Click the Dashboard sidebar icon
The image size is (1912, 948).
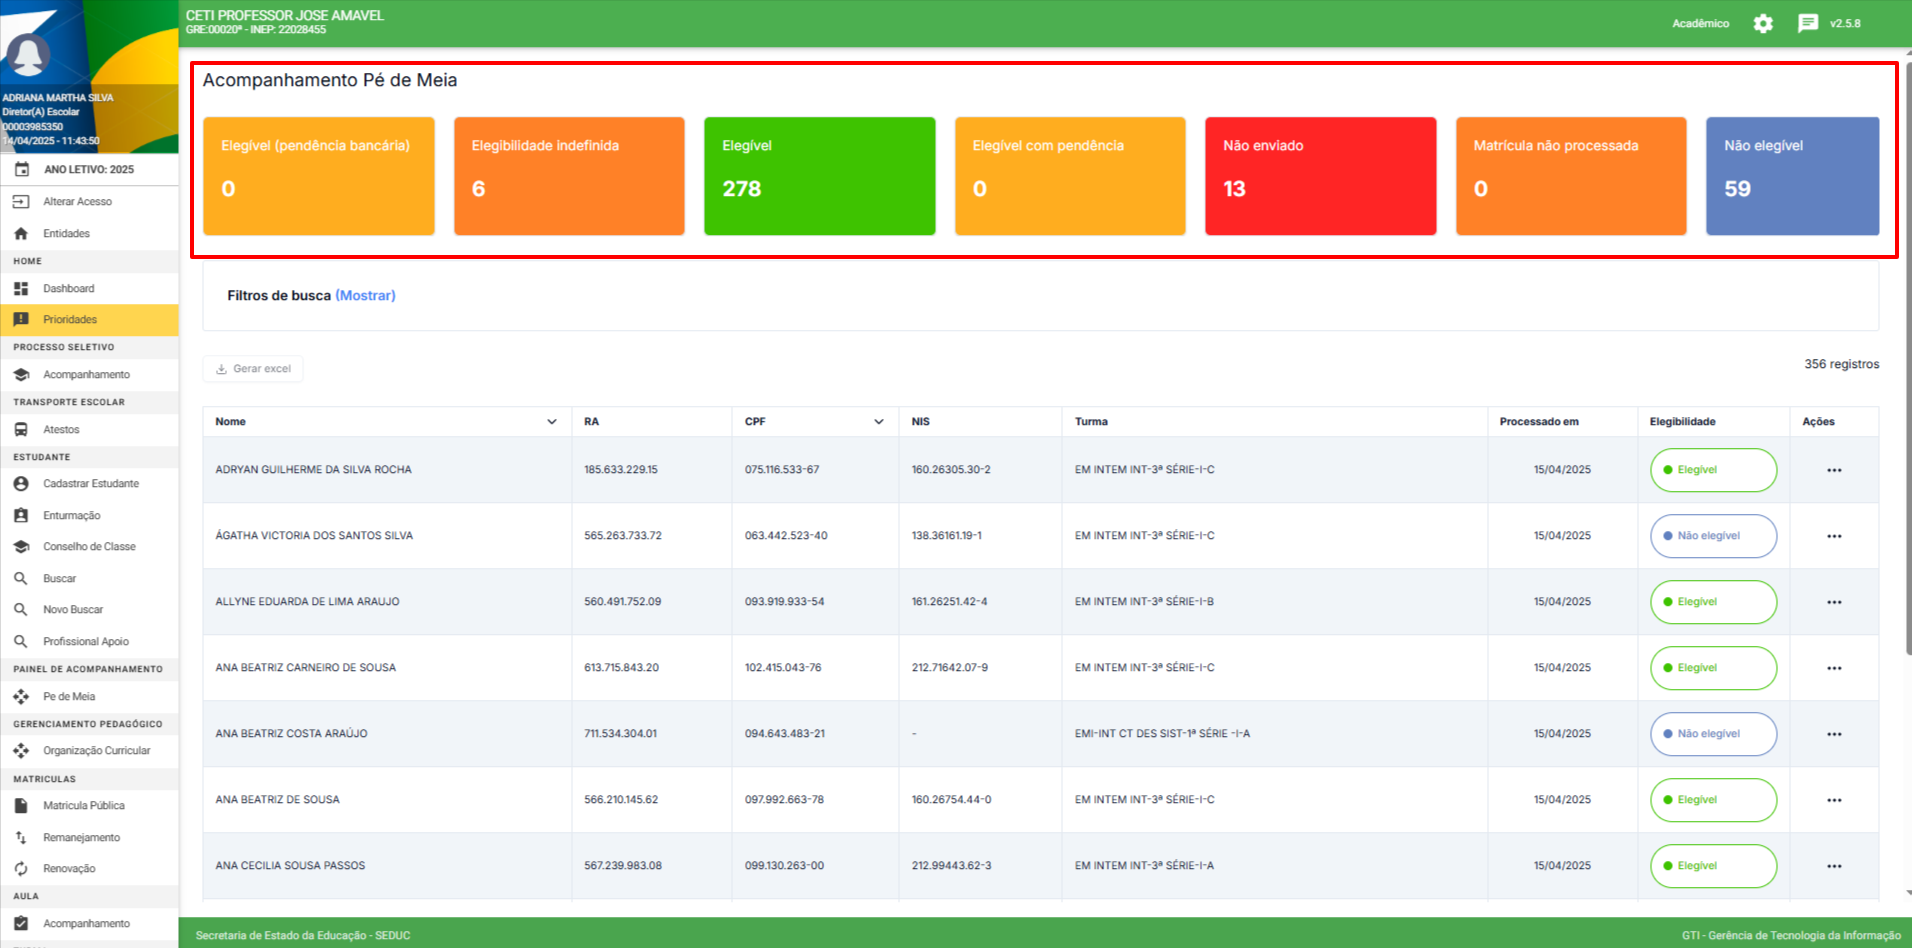[x=21, y=288]
